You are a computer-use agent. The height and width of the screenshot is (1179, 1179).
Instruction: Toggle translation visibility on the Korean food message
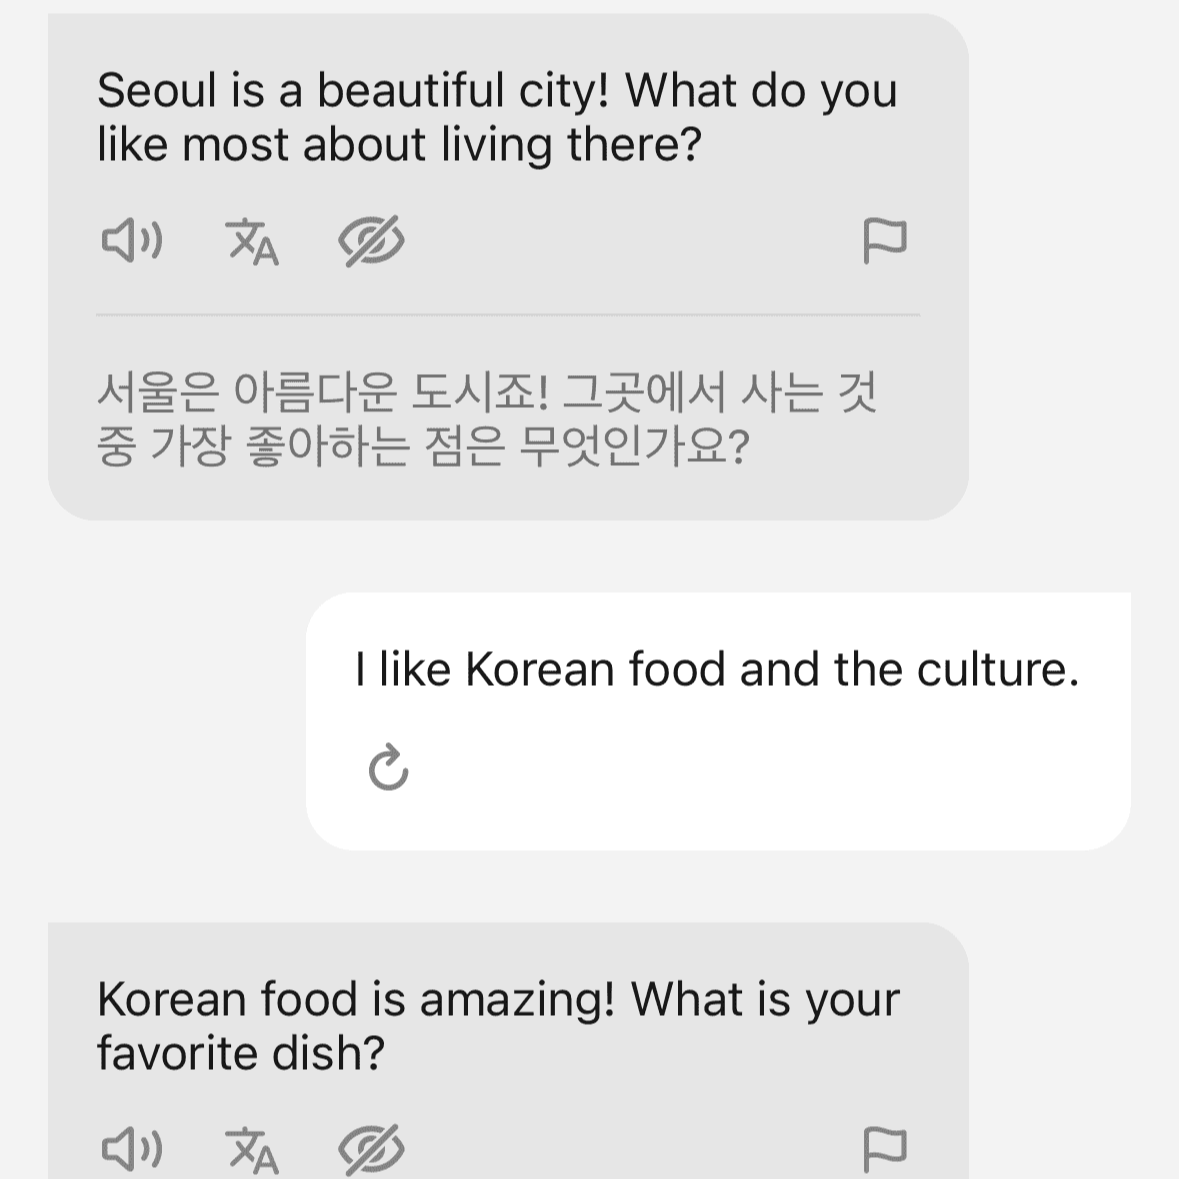[x=370, y=1148]
